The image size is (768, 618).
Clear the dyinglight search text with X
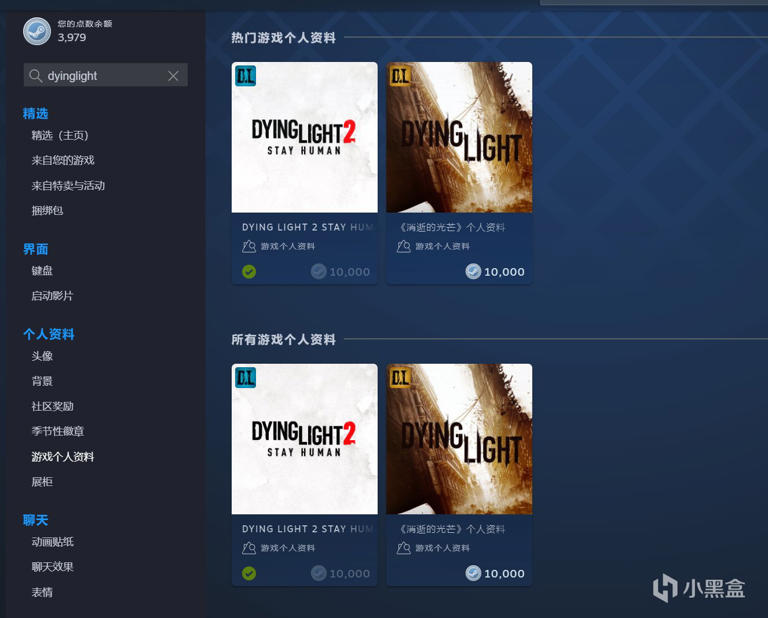pyautogui.click(x=173, y=76)
